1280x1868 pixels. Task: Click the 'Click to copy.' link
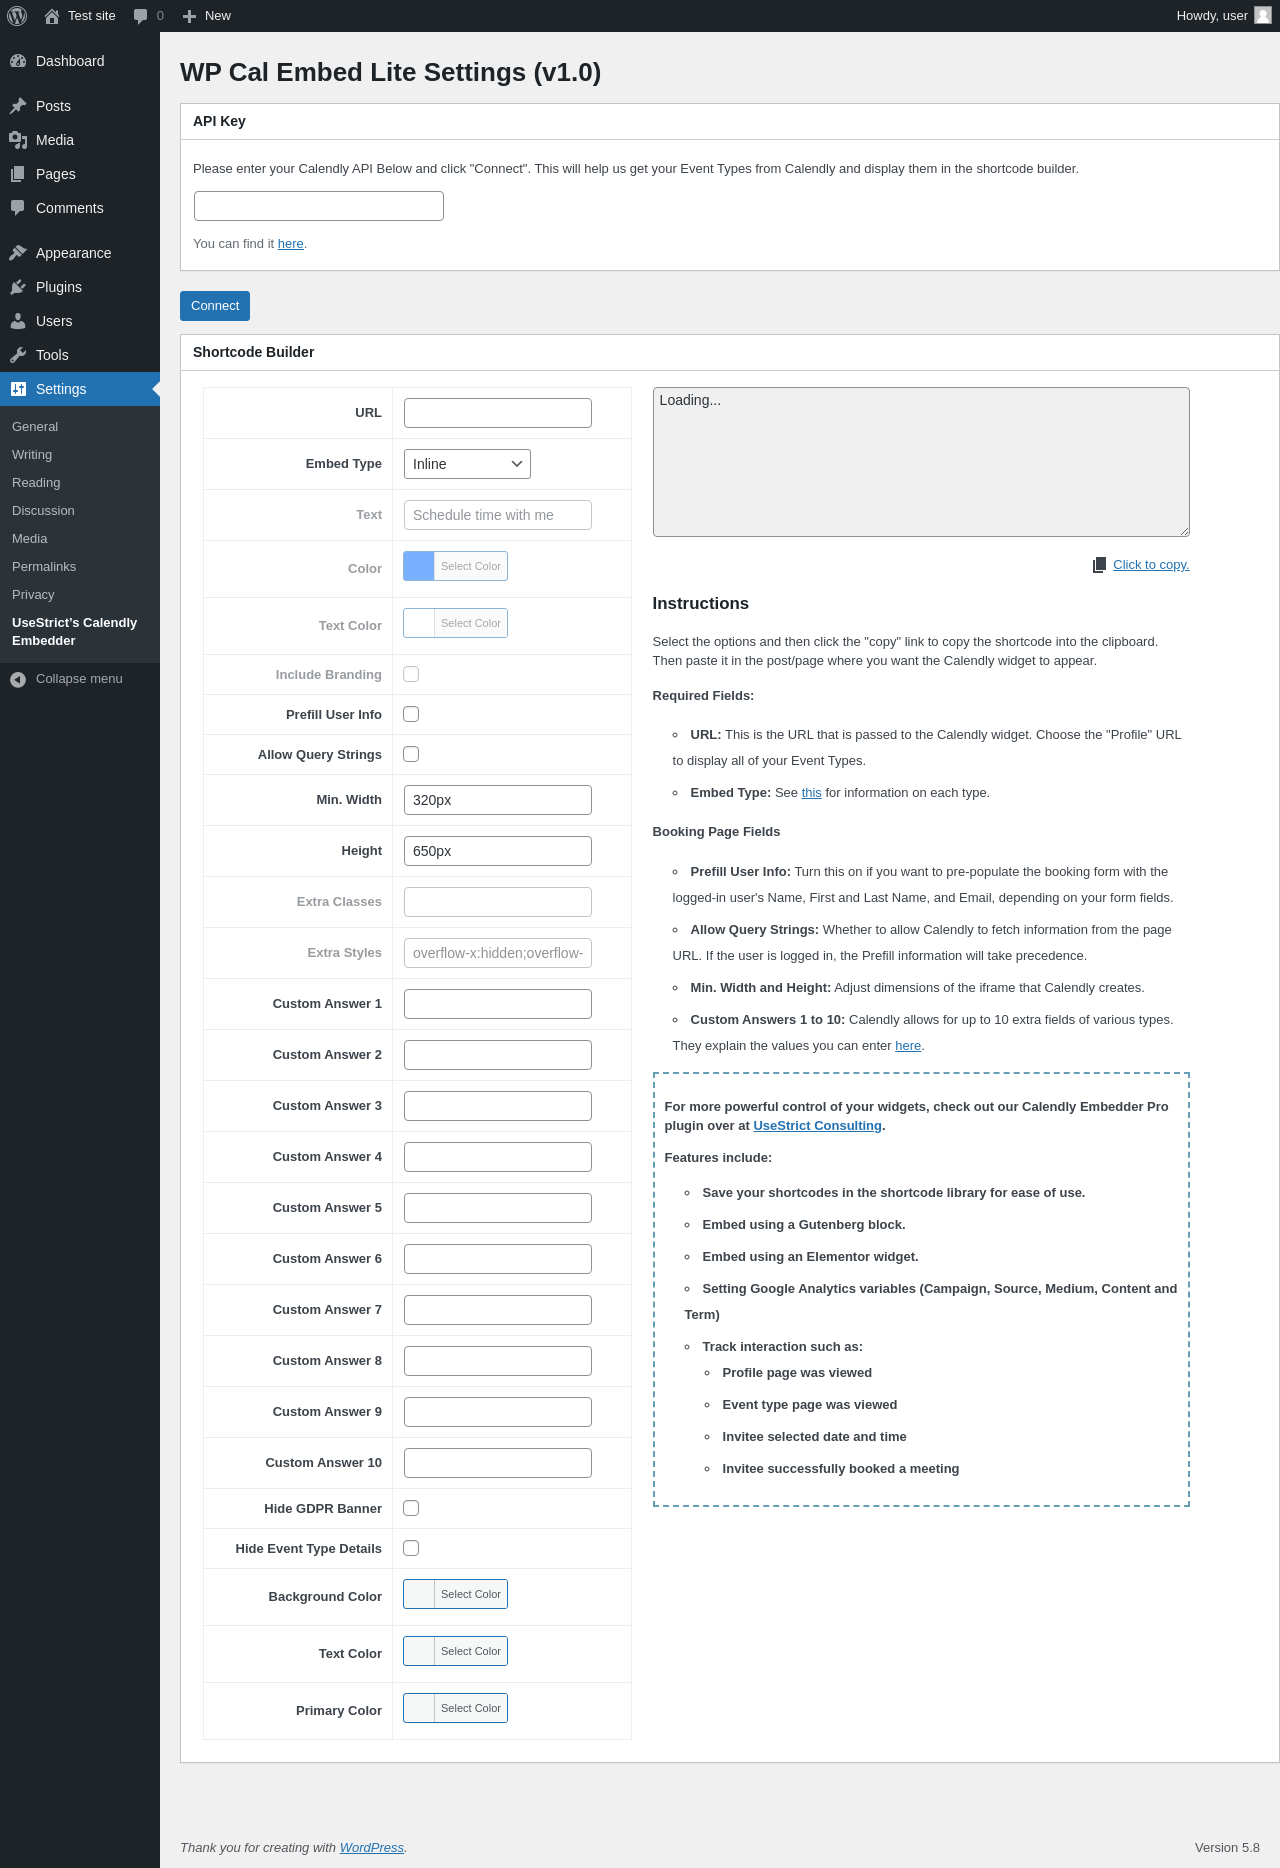1151,565
